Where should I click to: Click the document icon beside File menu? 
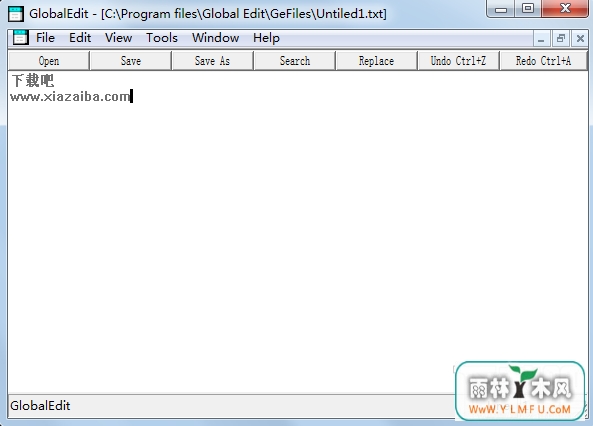[x=20, y=37]
